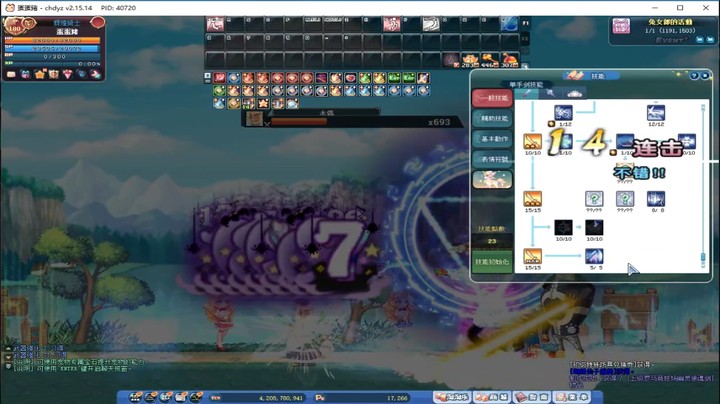Click the orange star icon in the player panel
The width and height of the screenshot is (720, 404).
pyautogui.click(x=39, y=74)
